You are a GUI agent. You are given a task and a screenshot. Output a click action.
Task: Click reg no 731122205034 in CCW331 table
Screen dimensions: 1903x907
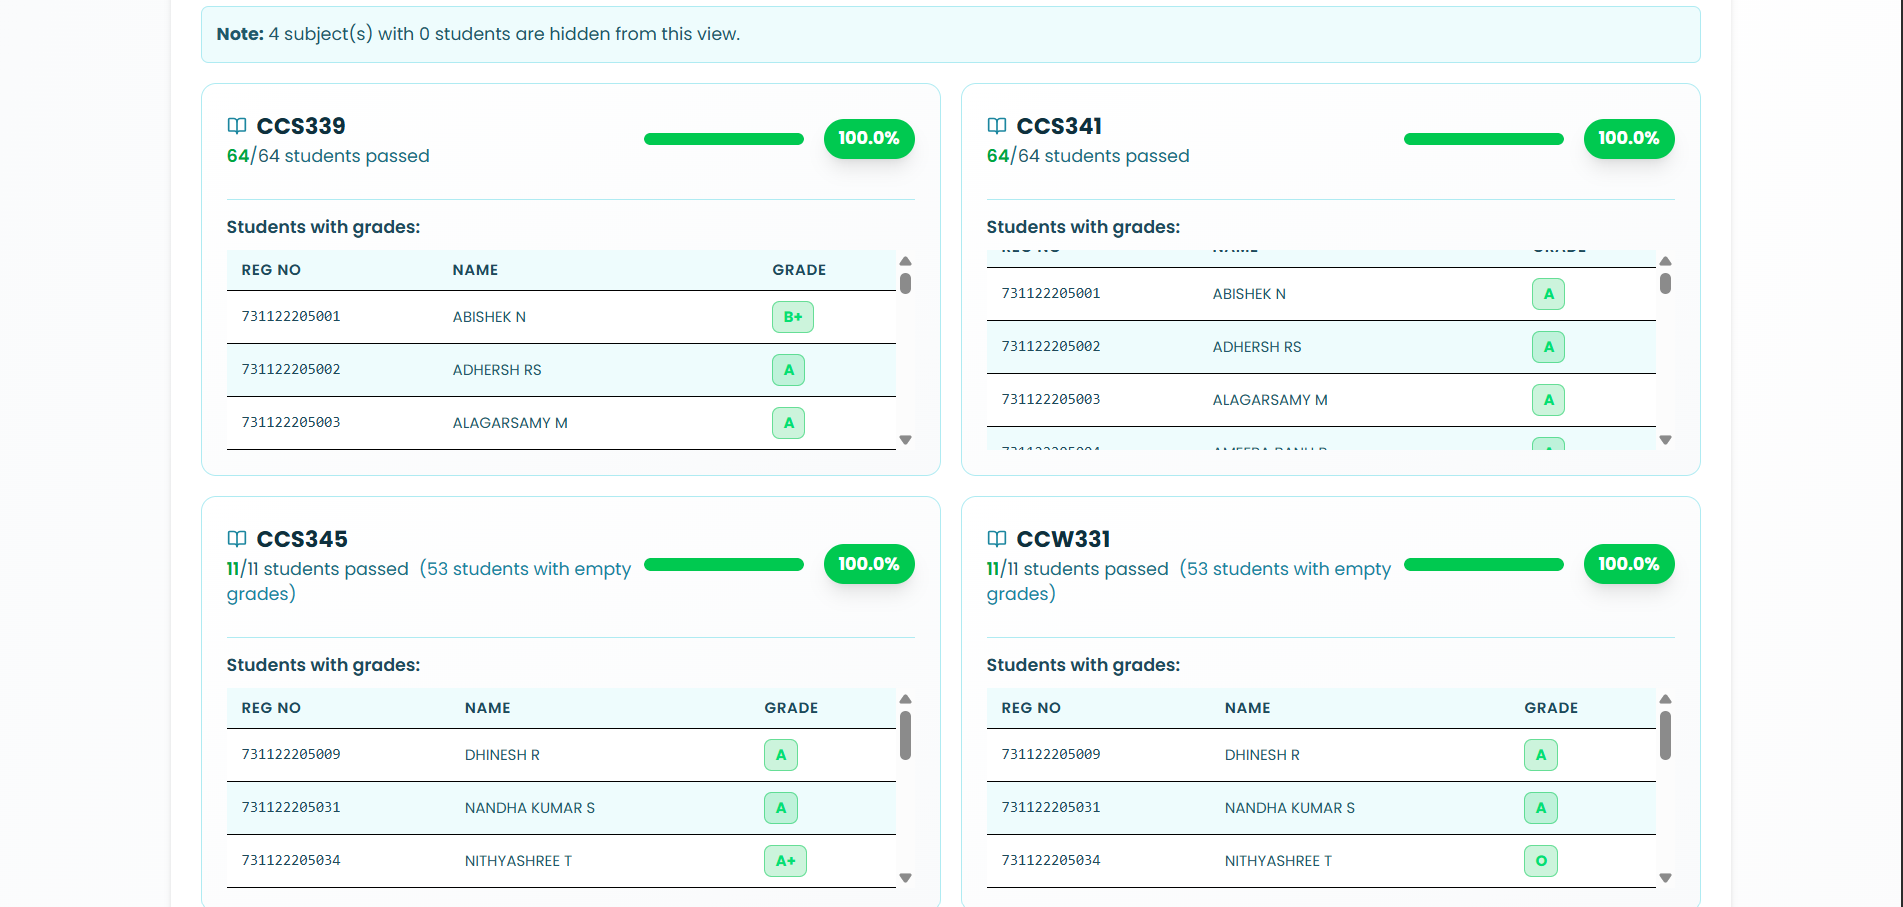(x=1051, y=861)
